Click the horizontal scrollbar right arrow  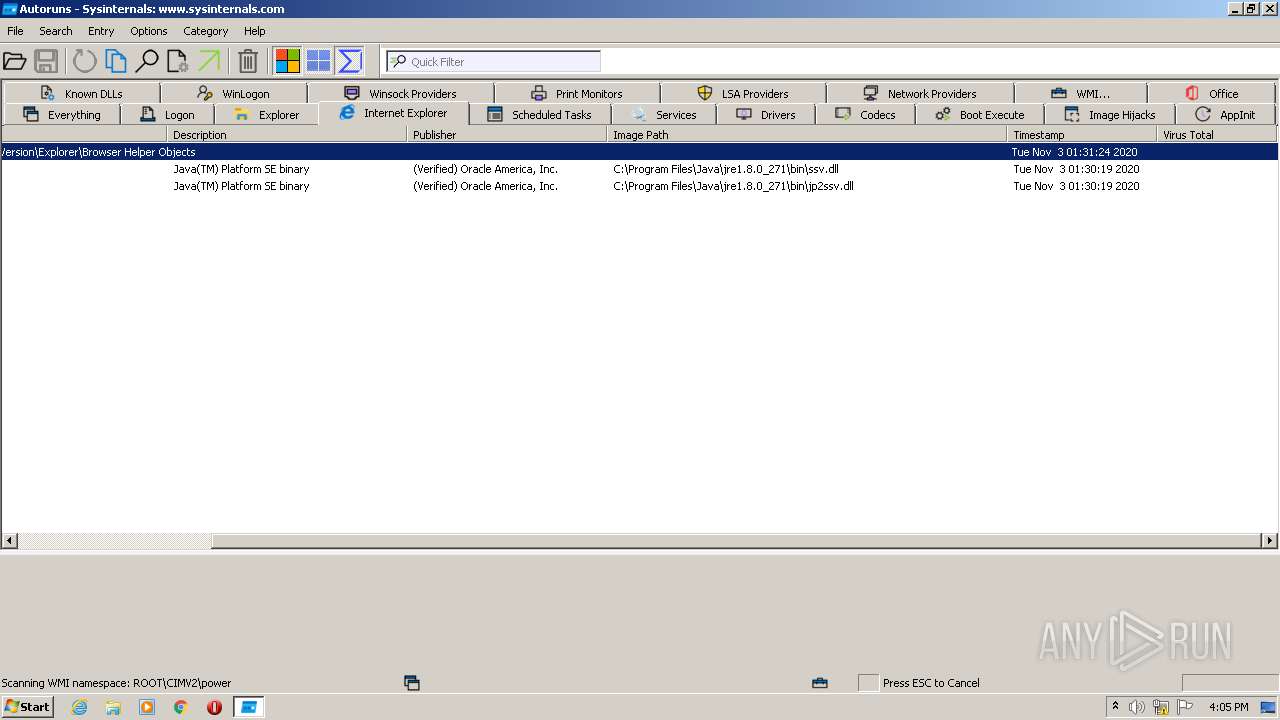click(x=1270, y=541)
